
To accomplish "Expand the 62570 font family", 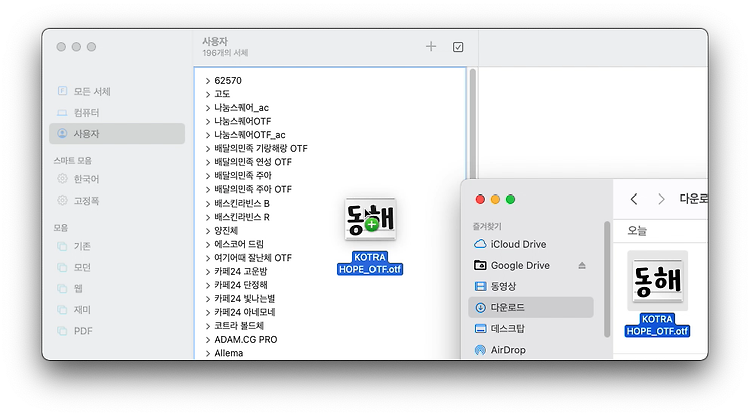I will tap(208, 80).
